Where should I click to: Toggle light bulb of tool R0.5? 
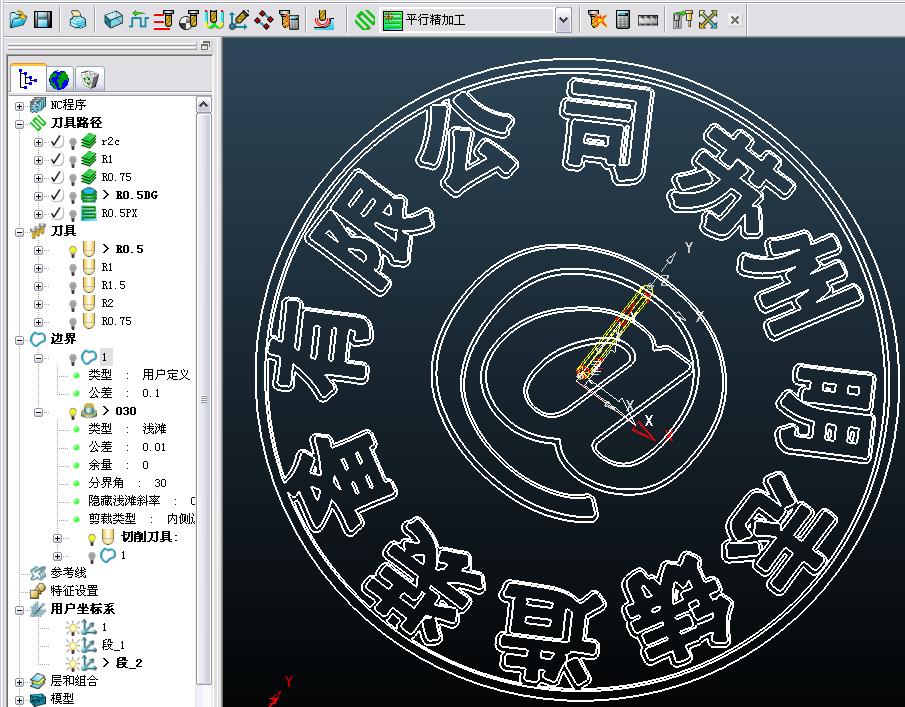(x=73, y=250)
